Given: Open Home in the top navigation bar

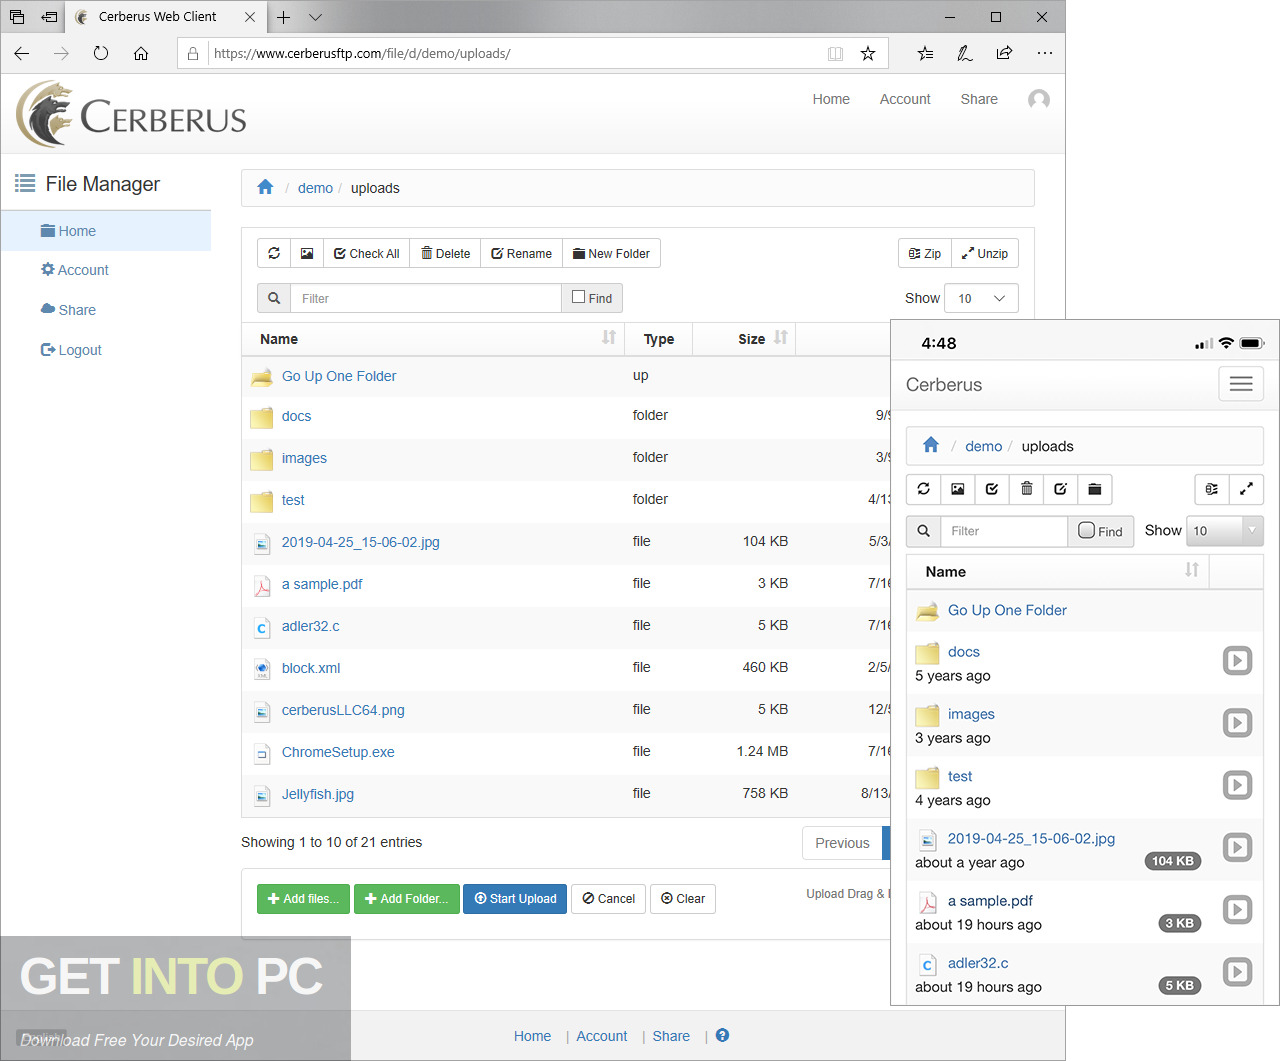Looking at the screenshot, I should [x=831, y=99].
